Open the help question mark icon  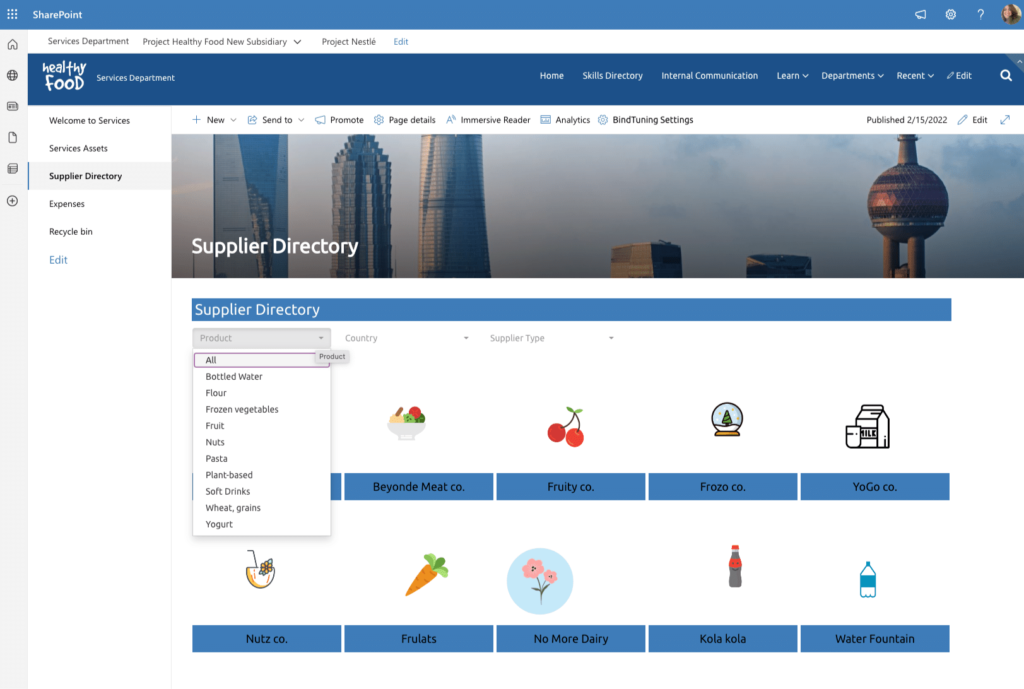coord(980,14)
